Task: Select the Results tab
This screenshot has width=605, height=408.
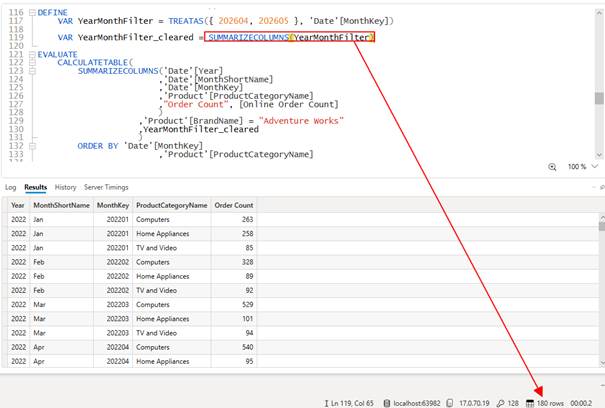Action: coord(35,187)
